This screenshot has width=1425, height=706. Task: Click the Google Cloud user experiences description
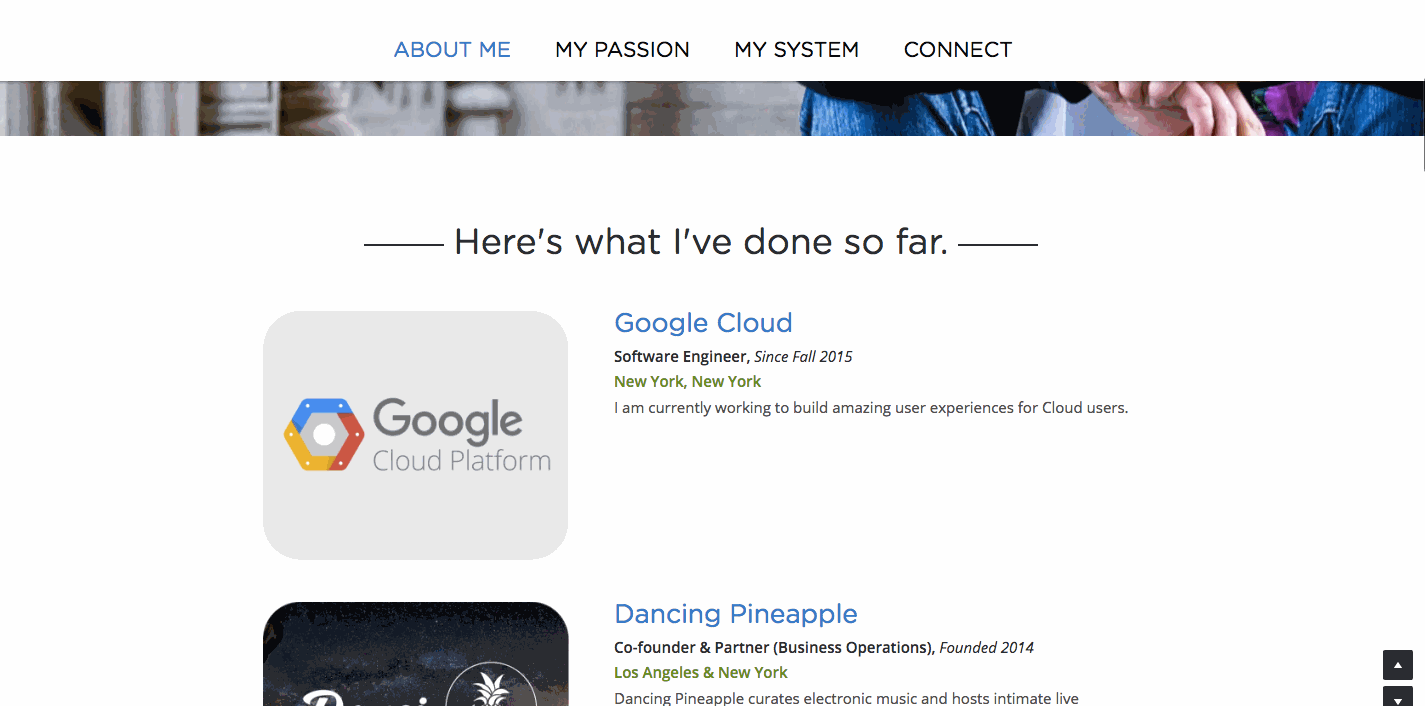pyautogui.click(x=871, y=408)
